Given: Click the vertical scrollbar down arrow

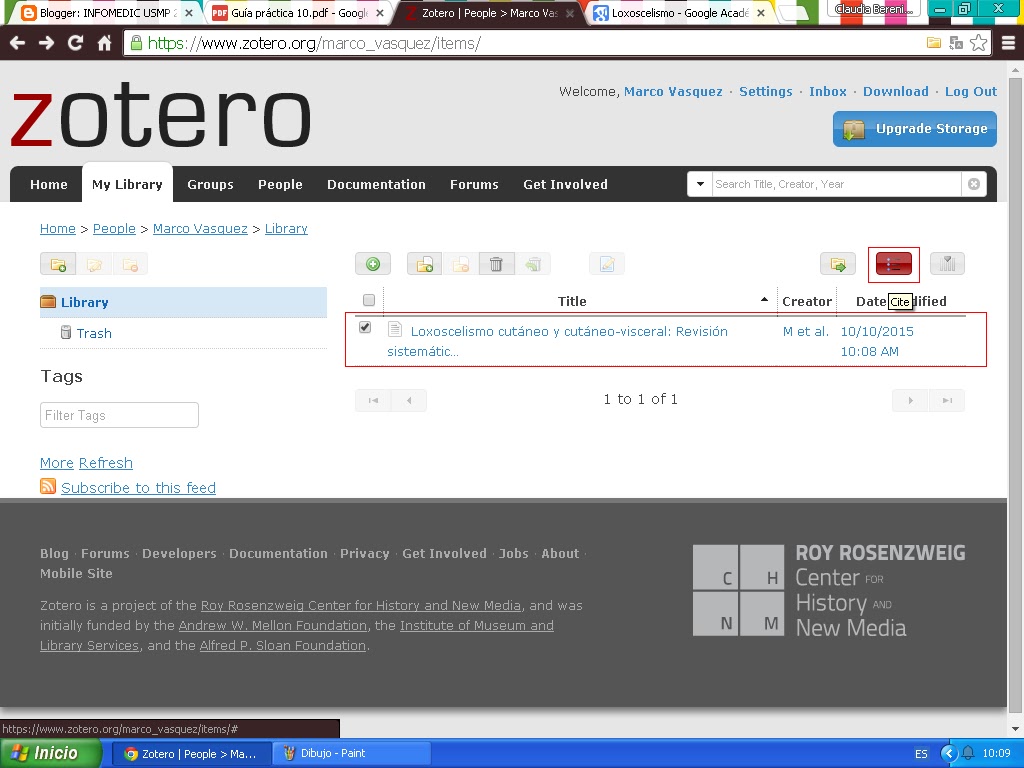Looking at the screenshot, I should coord(1016,728).
